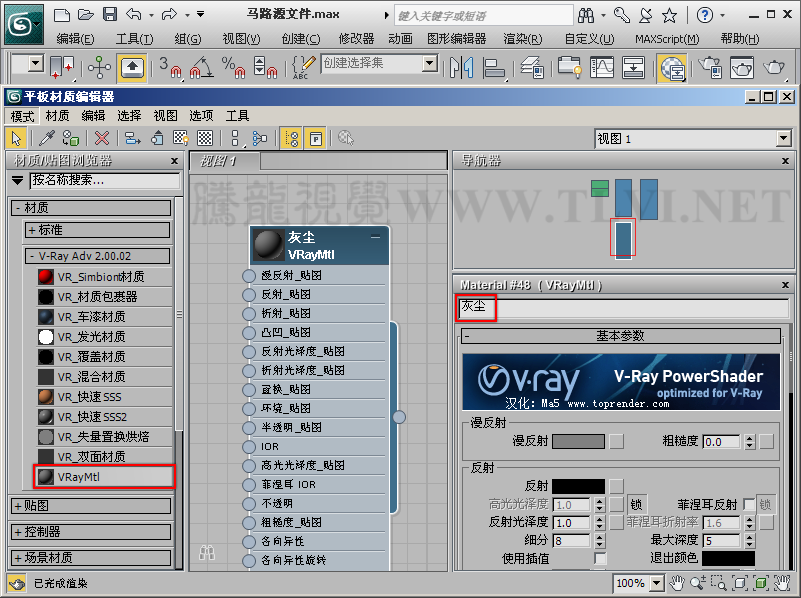Screen dimensions: 801x598
Task: Open the MAXScript(M) menu
Action: [x=667, y=39]
